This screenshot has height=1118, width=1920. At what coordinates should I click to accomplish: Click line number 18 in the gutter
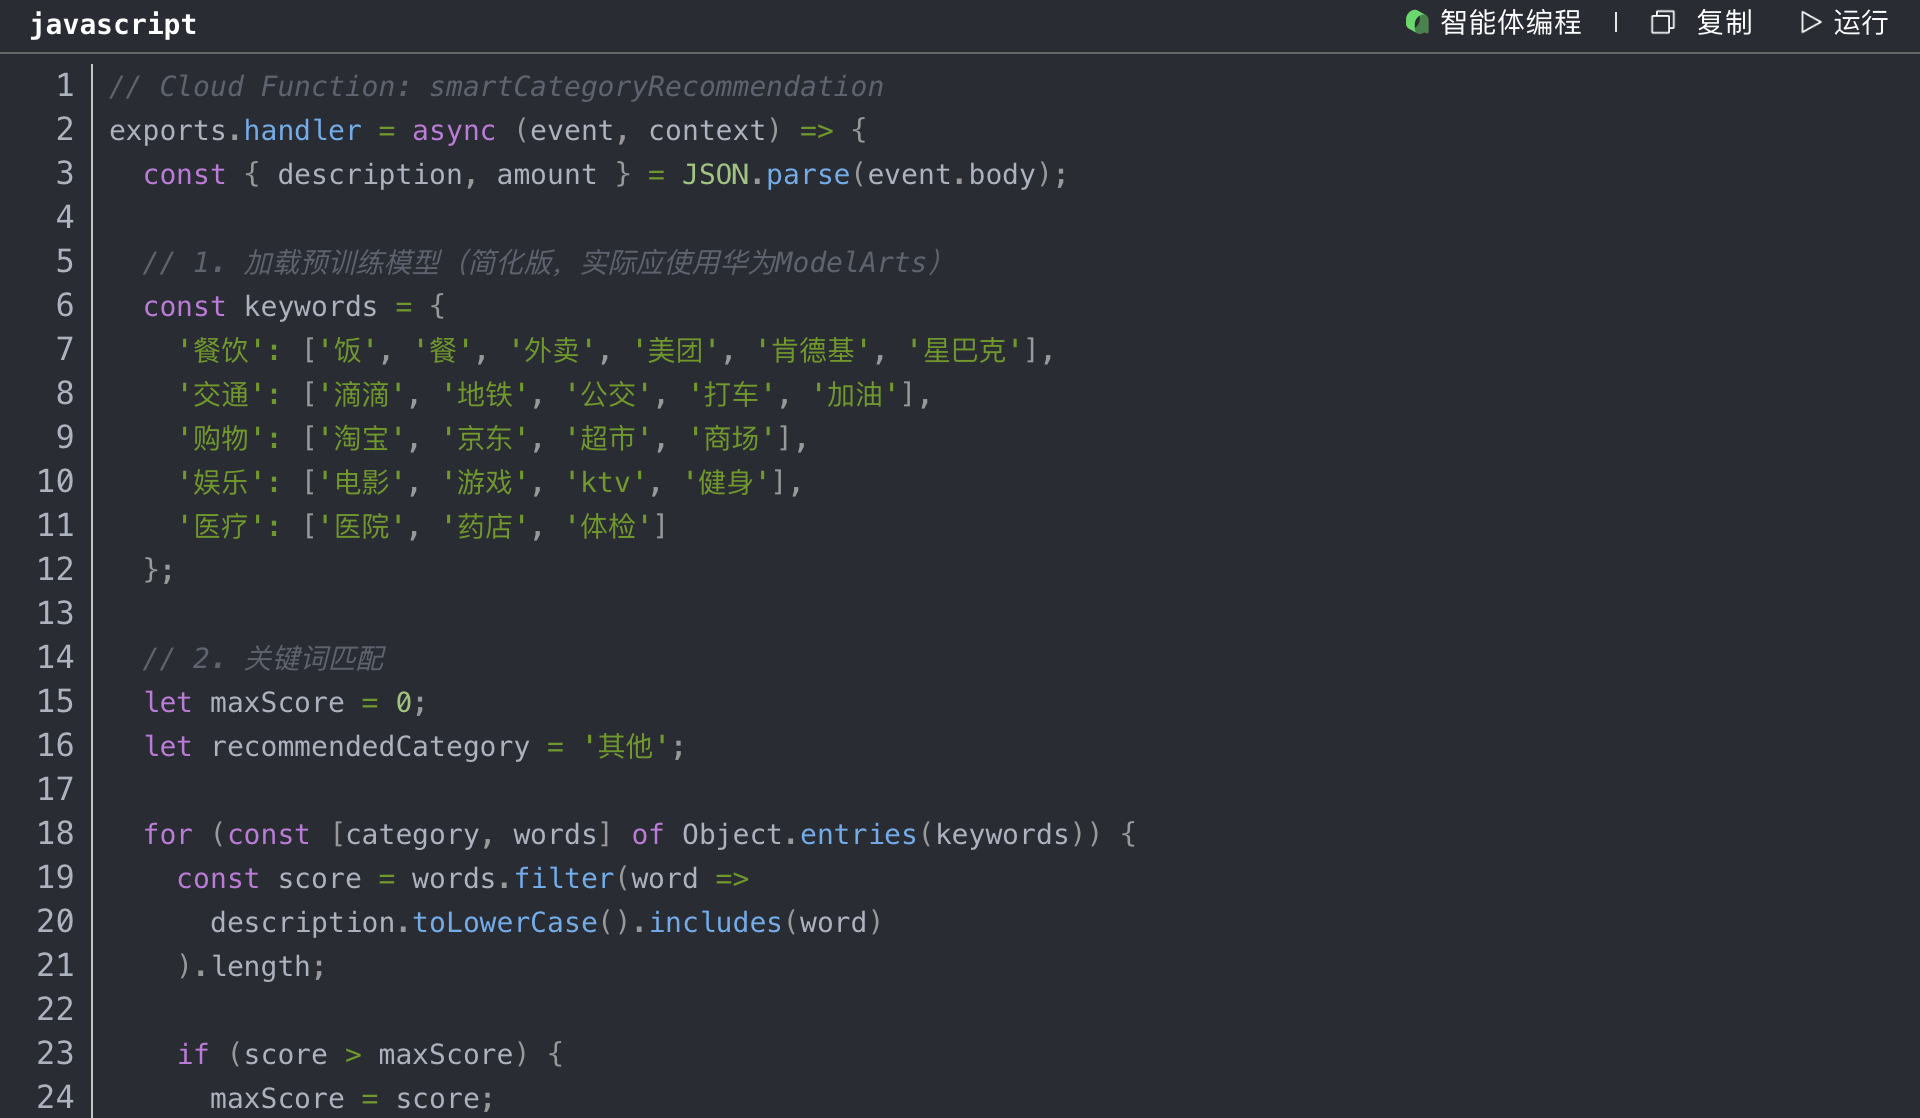[55, 834]
